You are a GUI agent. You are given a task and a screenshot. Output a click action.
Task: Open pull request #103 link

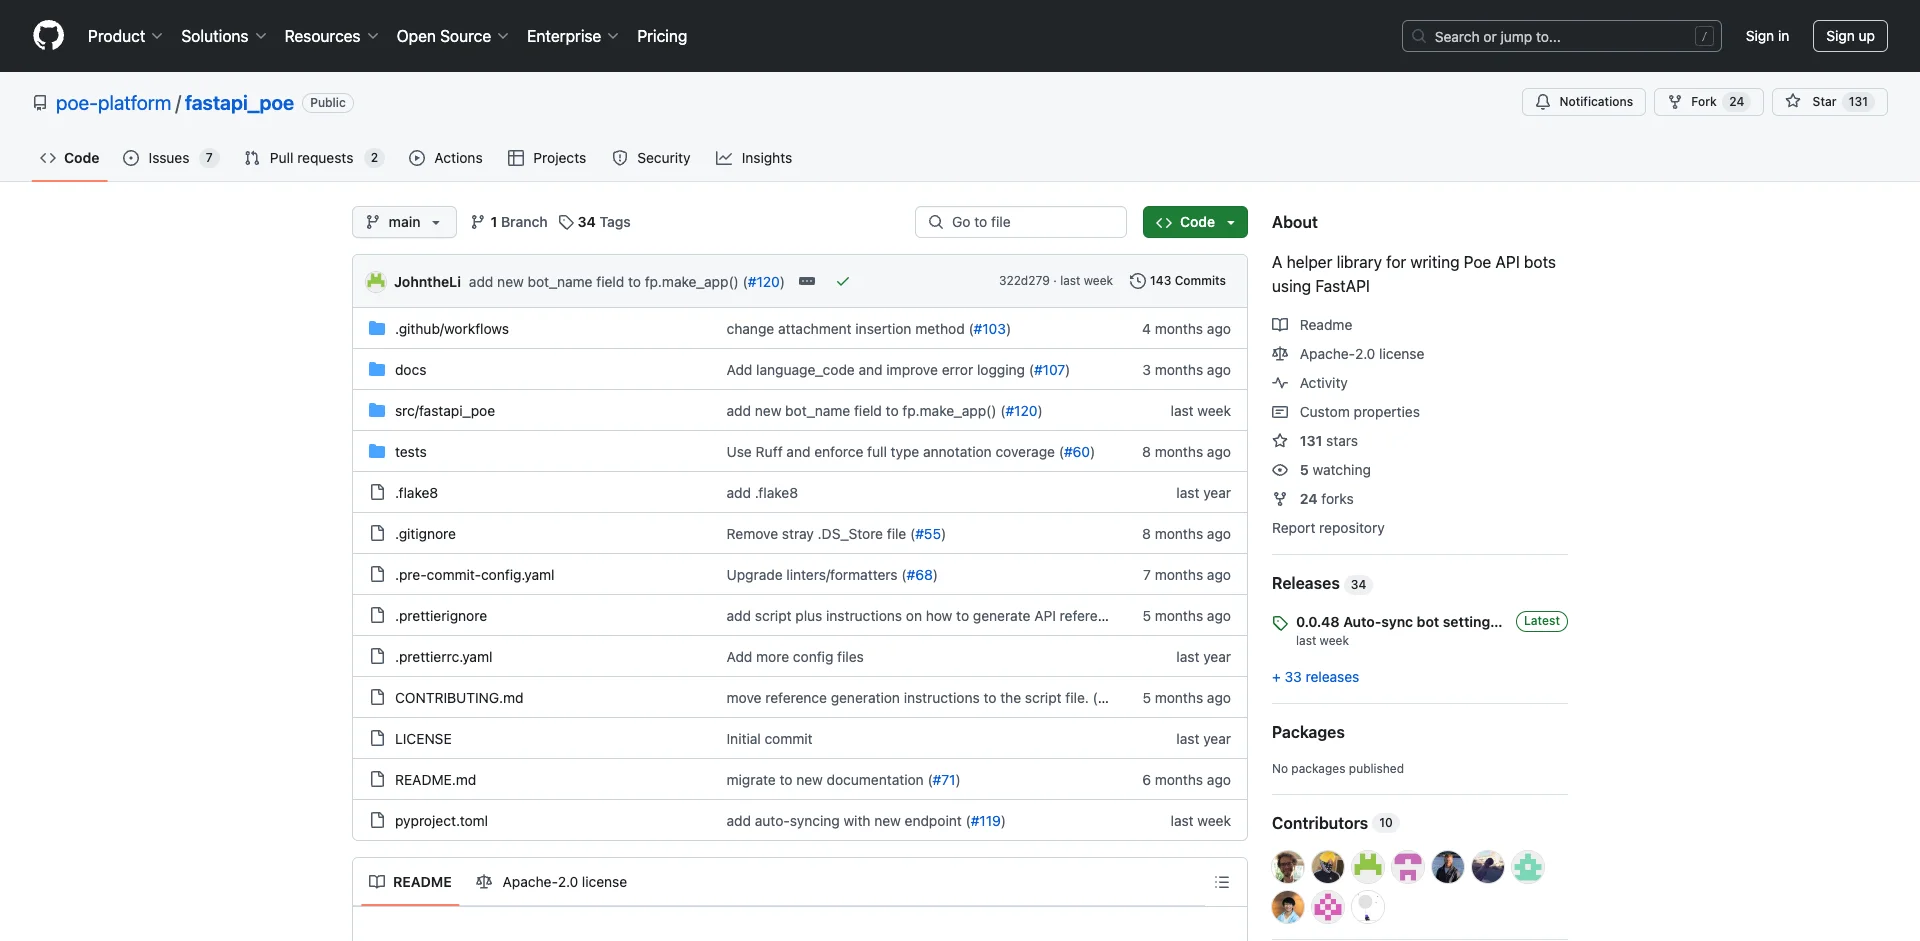990,329
